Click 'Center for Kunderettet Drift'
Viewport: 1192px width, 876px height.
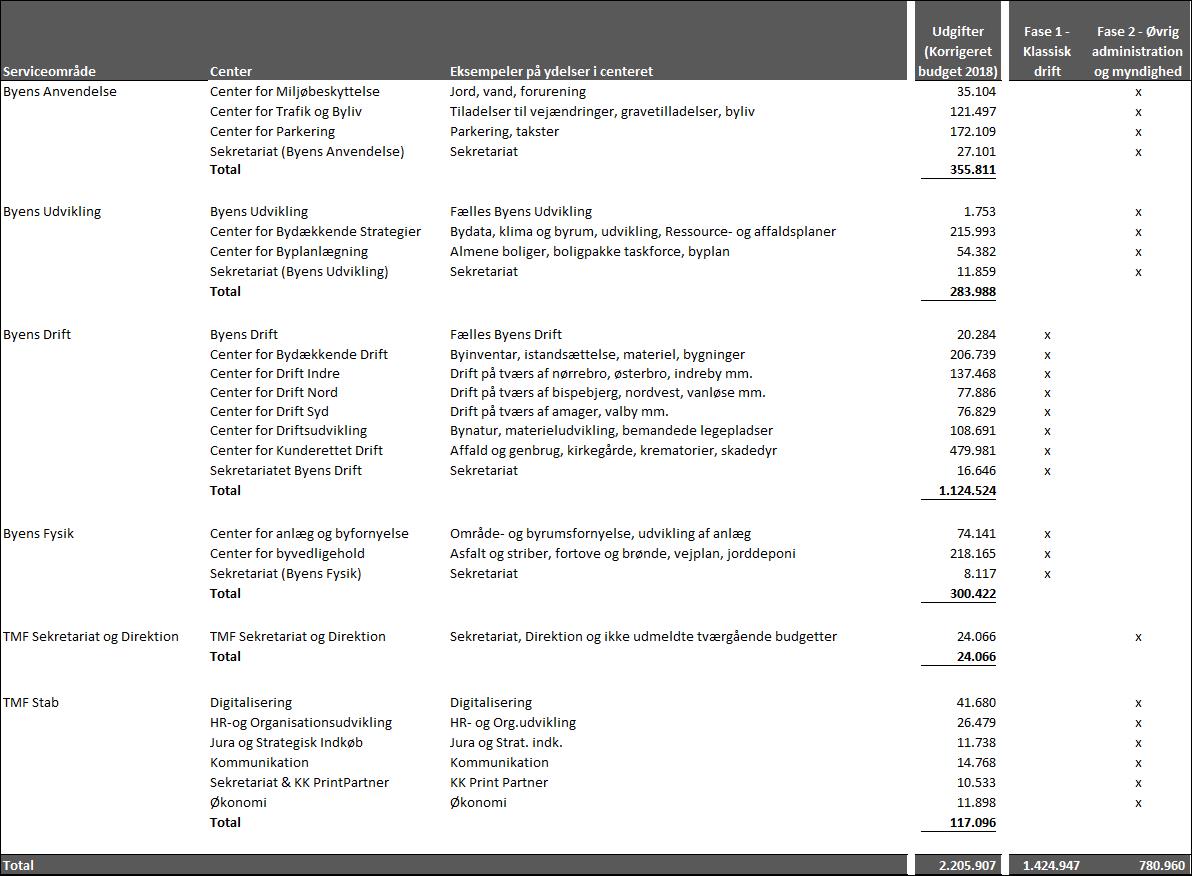[x=296, y=450]
